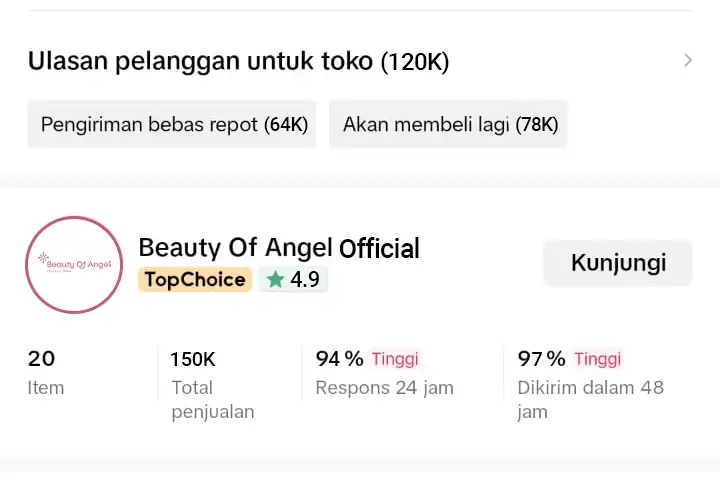This screenshot has height=479, width=720.
Task: Click the 'Tinggi' tag beside 97%
Action: pyautogui.click(x=597, y=359)
